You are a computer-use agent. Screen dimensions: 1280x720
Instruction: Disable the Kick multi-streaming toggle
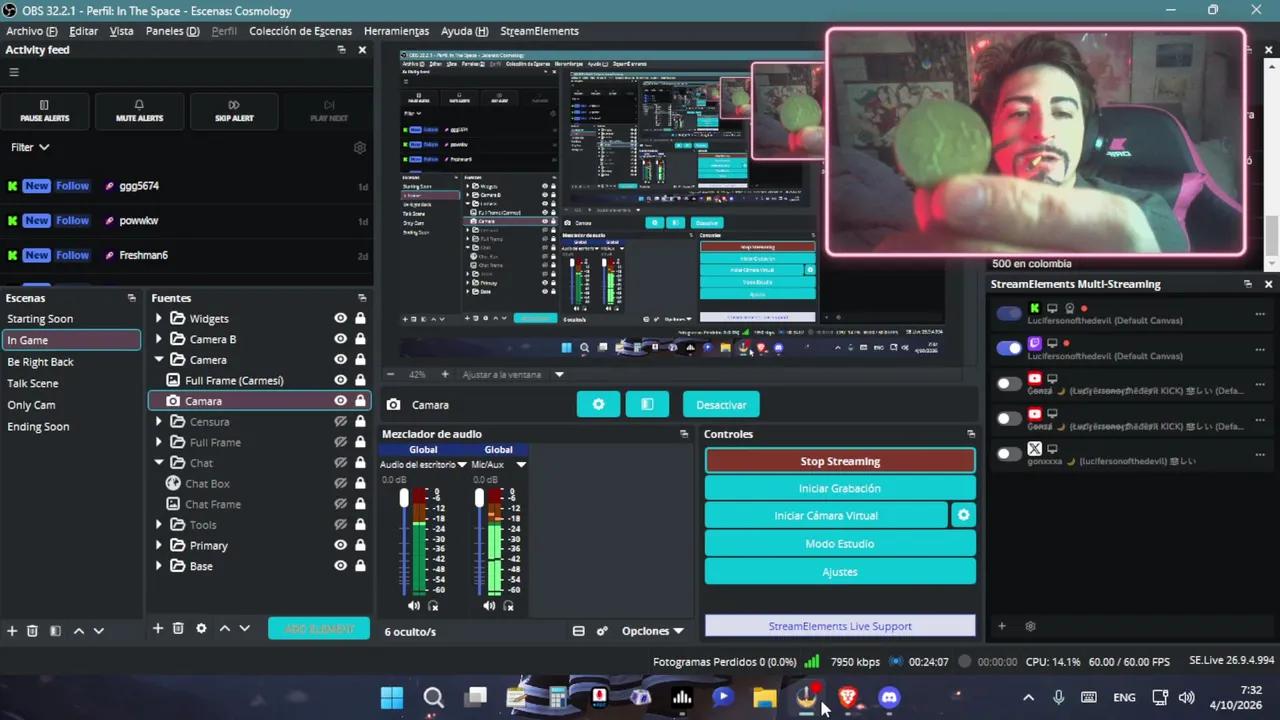[x=1009, y=313]
